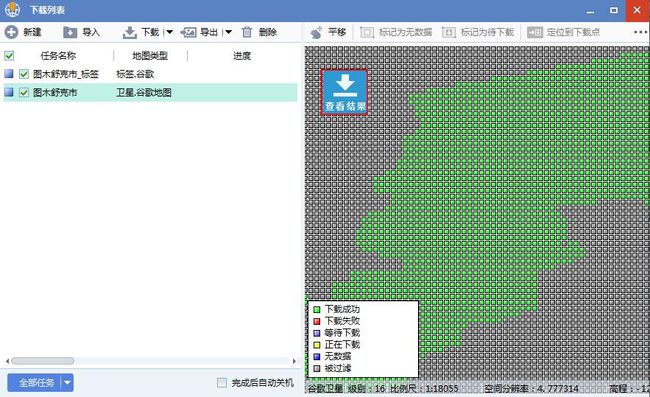
Task: Click the 卫星.谷歌地图 map type cell
Action: tap(144, 92)
